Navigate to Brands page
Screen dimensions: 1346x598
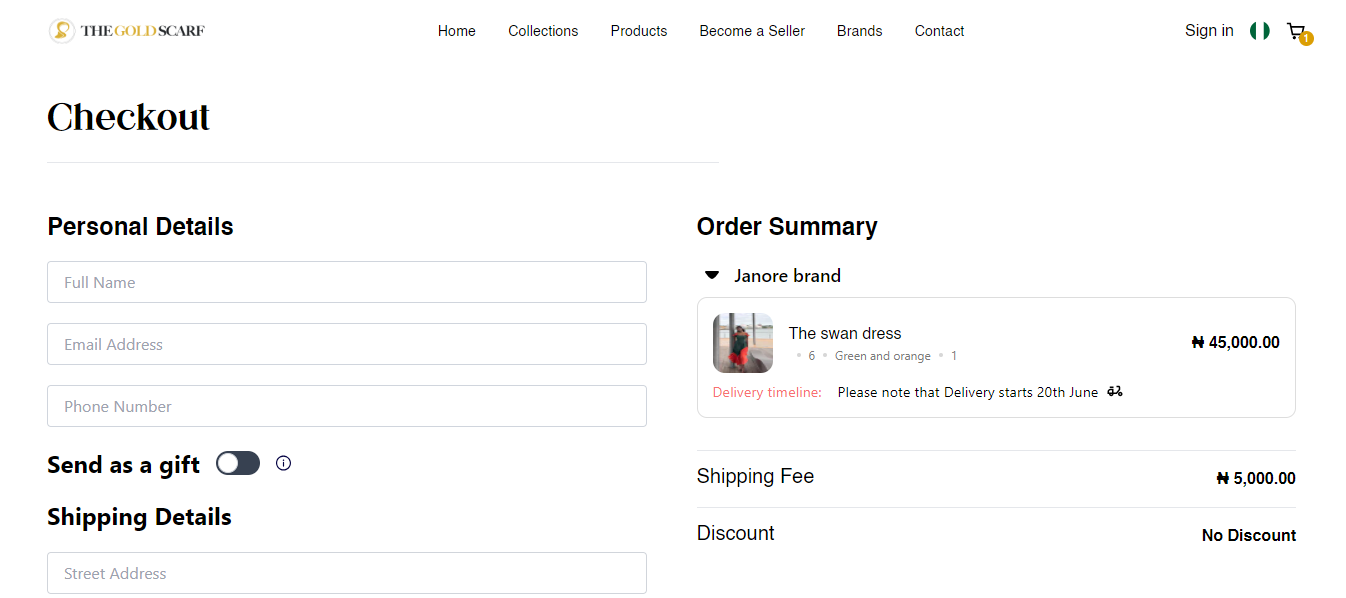click(x=860, y=31)
